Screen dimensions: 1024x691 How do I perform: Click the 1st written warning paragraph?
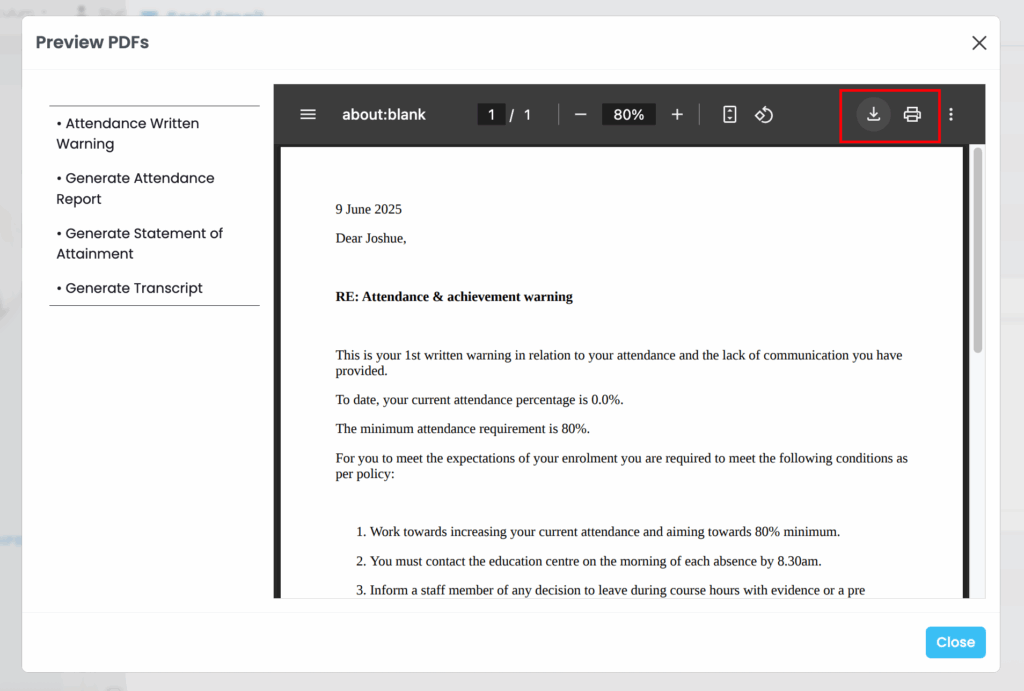tap(618, 362)
